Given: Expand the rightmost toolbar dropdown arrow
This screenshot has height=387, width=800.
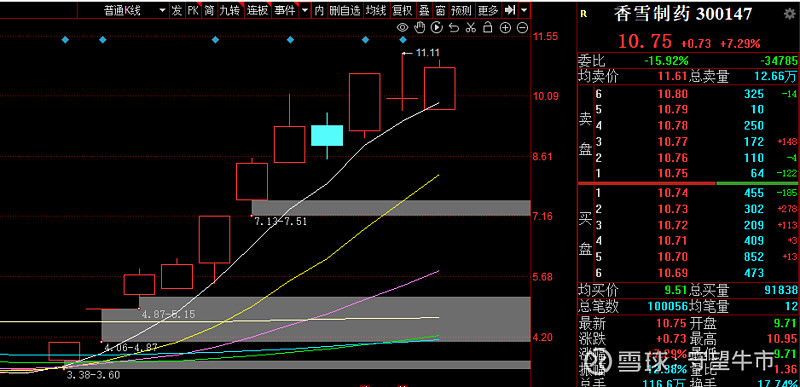Looking at the screenshot, I should coord(524,10).
